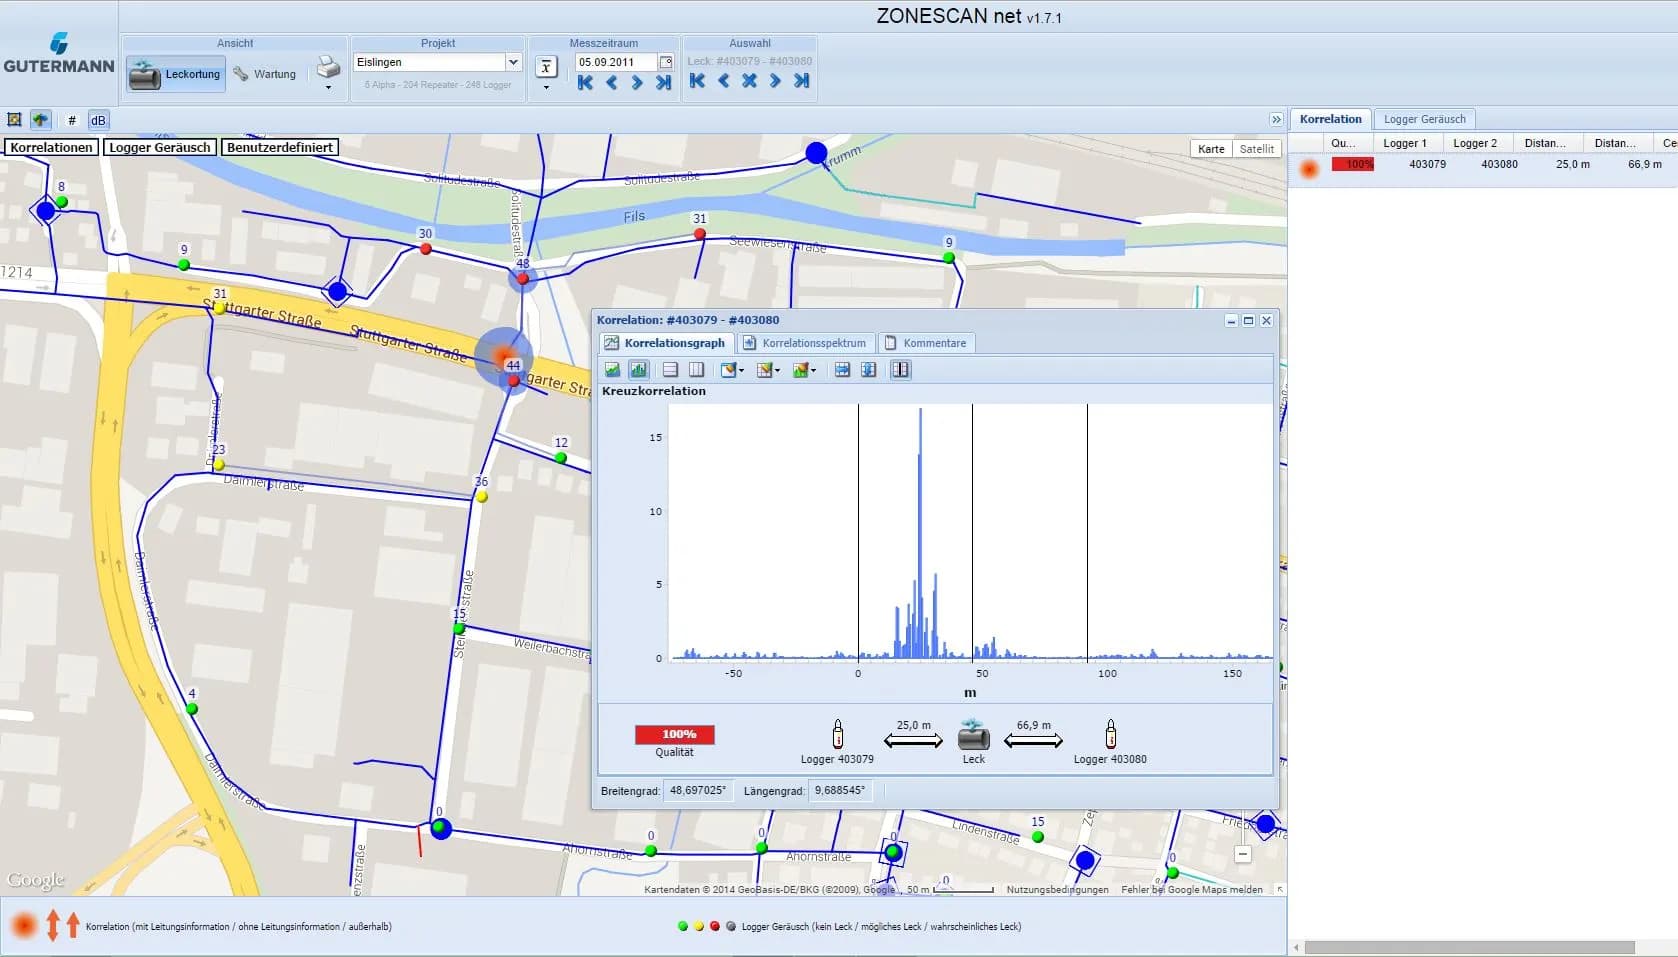
Task: Jump to last Messzeitraum period
Action: [x=663, y=83]
